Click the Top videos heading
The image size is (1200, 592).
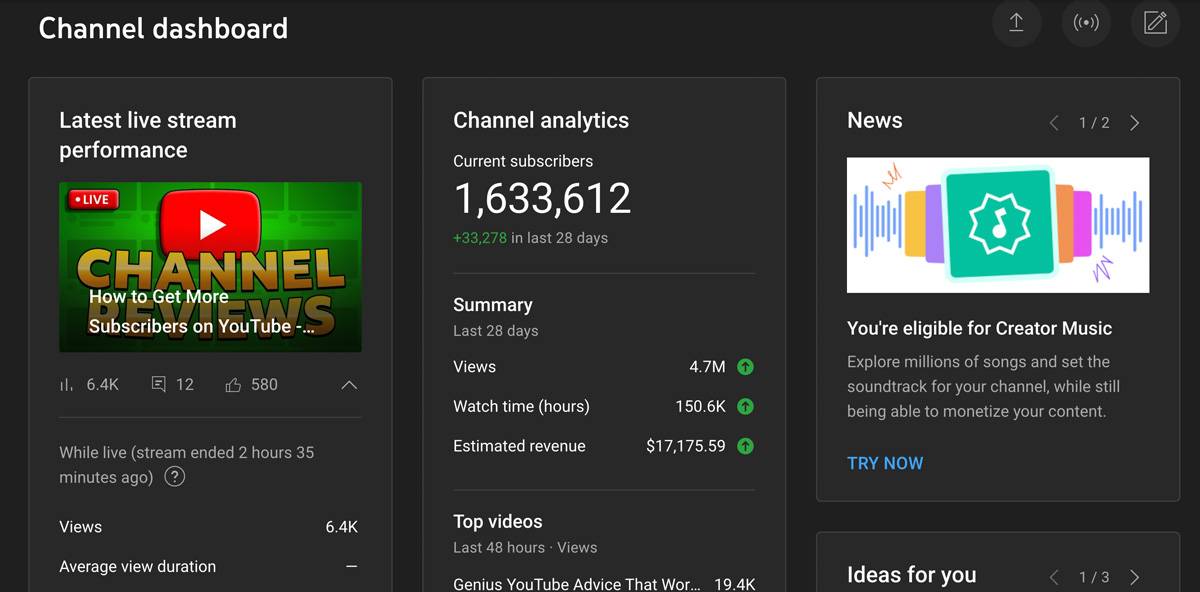497,522
